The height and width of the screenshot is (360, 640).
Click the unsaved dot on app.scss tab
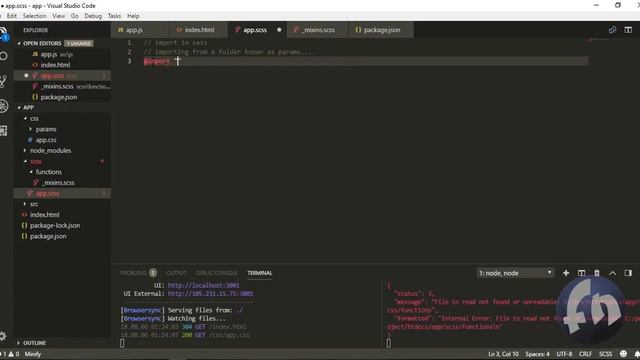pyautogui.click(x=279, y=30)
